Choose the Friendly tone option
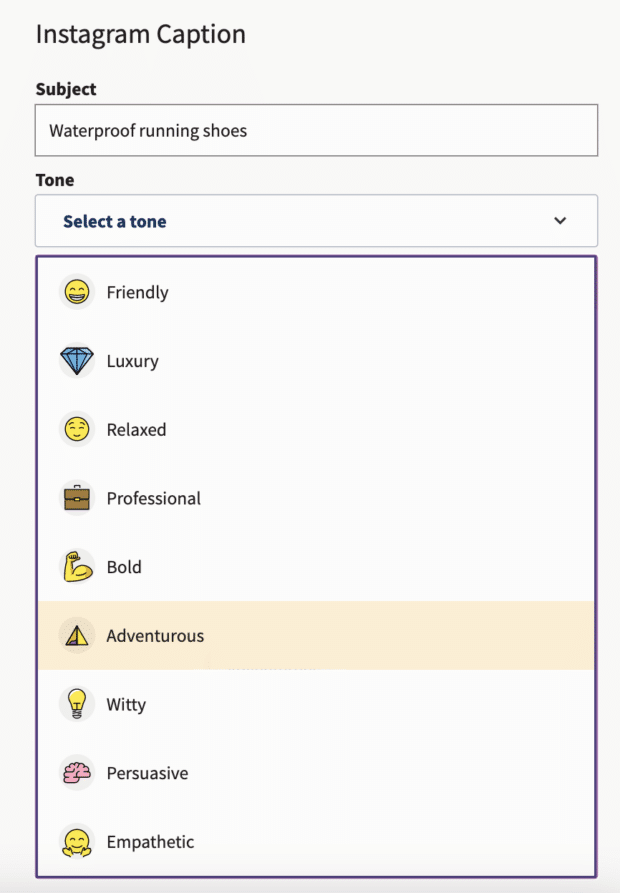Image resolution: width=620 pixels, height=893 pixels. [138, 292]
